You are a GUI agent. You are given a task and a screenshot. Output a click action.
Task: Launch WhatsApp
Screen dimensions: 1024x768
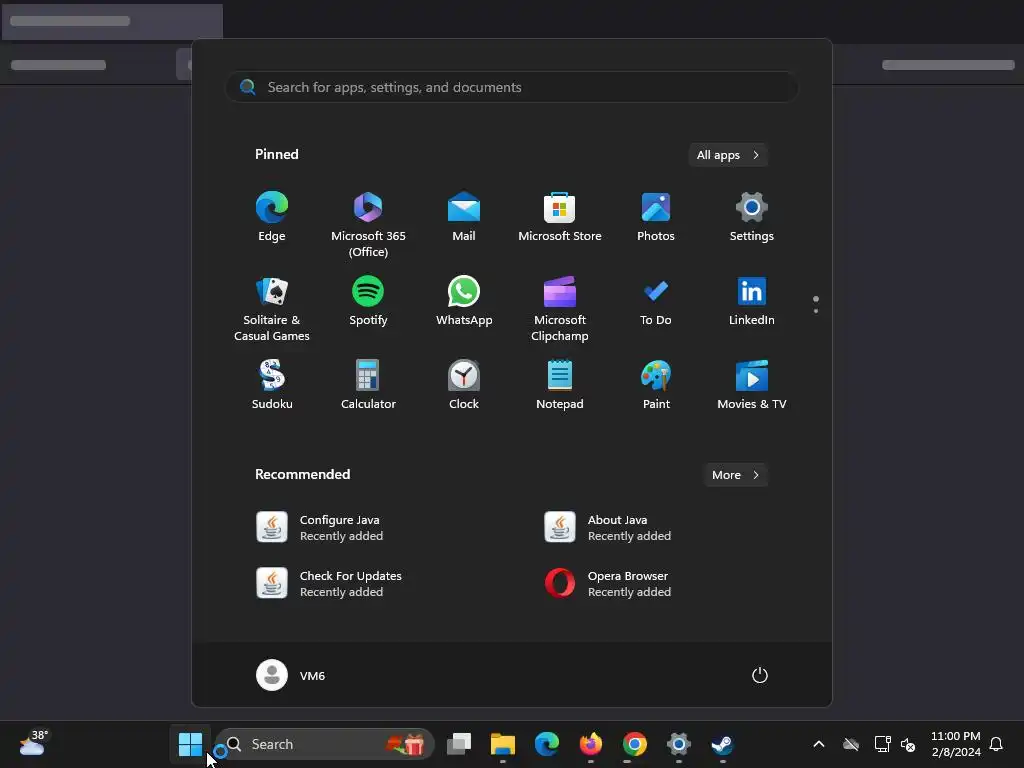tap(464, 302)
